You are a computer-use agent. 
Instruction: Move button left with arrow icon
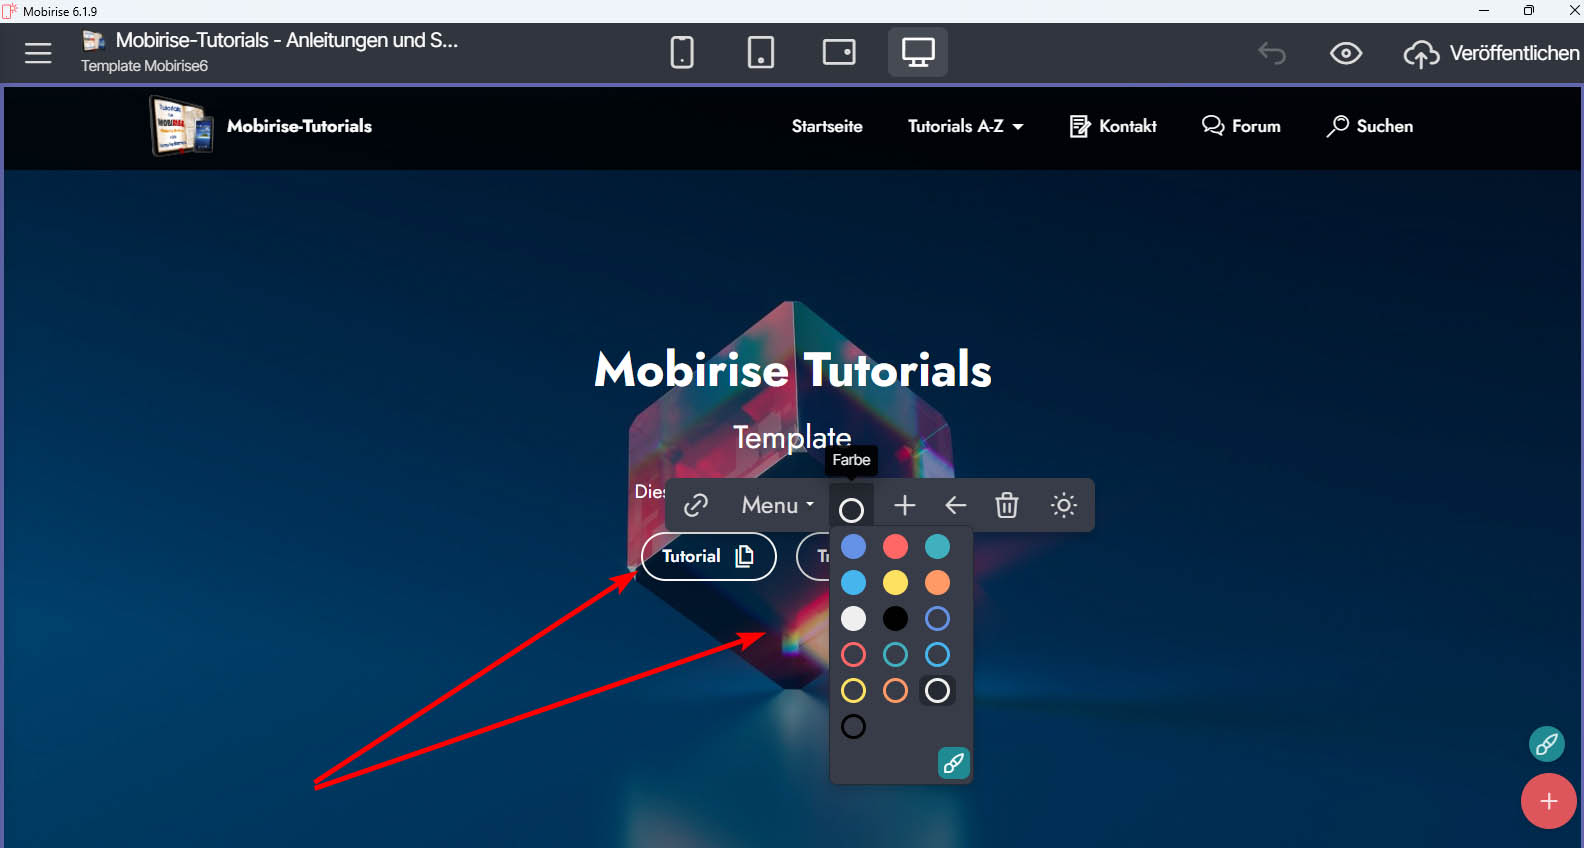[956, 505]
